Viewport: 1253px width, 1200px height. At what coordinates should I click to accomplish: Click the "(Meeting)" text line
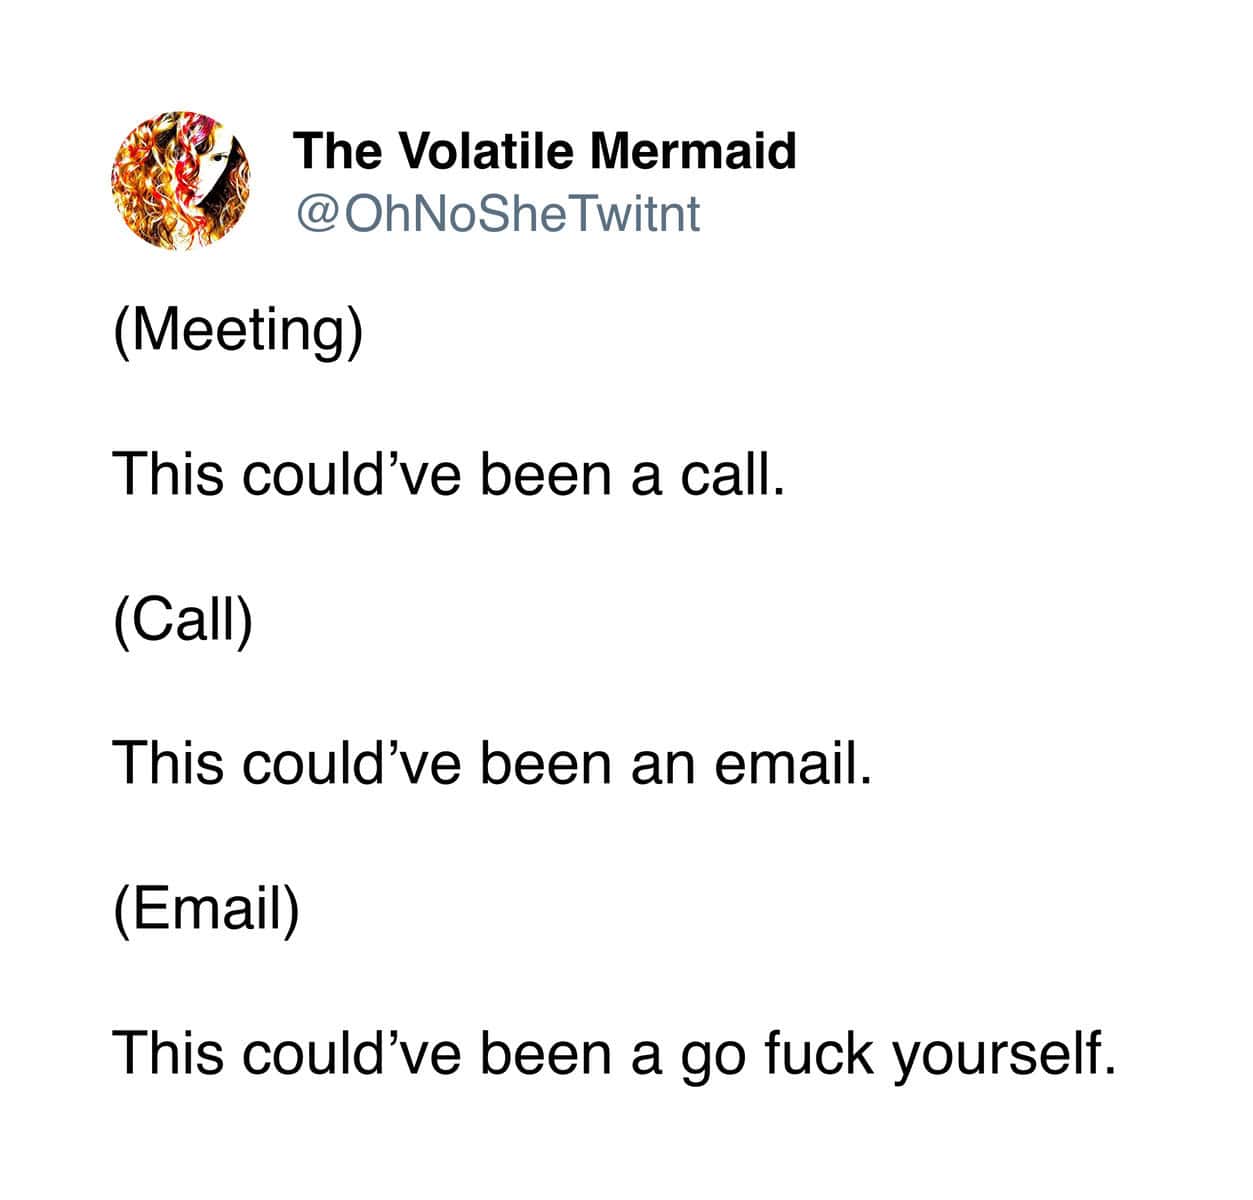tap(238, 330)
